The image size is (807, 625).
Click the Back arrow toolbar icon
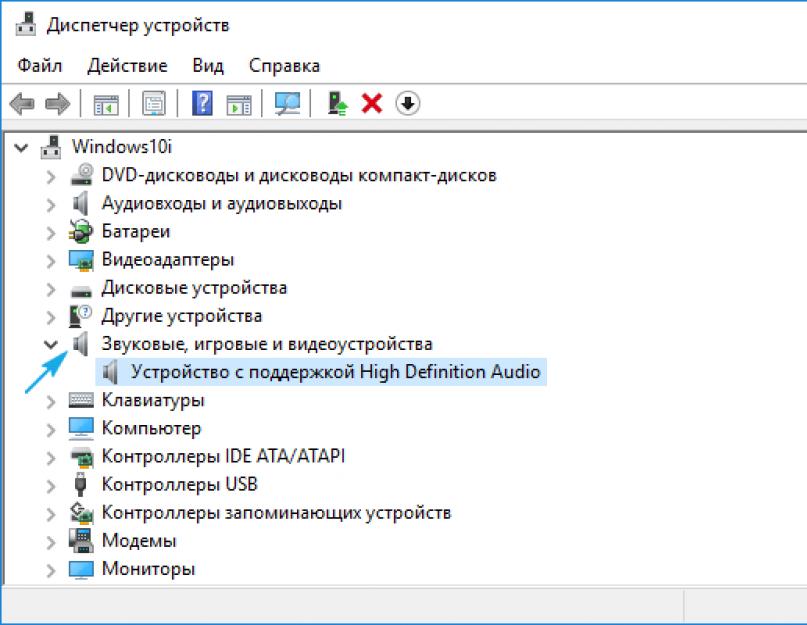22,104
